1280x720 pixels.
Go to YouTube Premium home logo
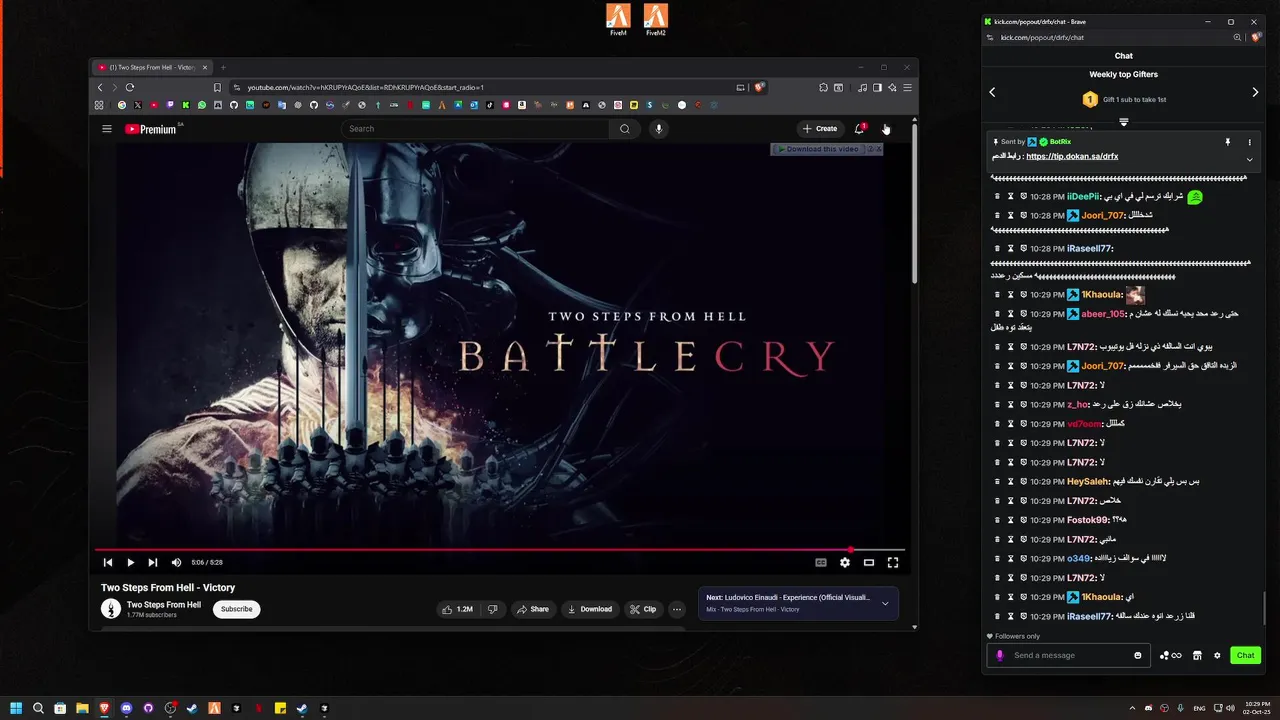click(151, 129)
